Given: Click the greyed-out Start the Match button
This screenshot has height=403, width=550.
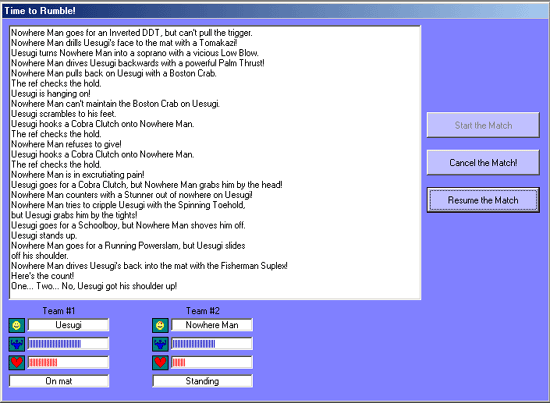Looking at the screenshot, I should [x=483, y=125].
